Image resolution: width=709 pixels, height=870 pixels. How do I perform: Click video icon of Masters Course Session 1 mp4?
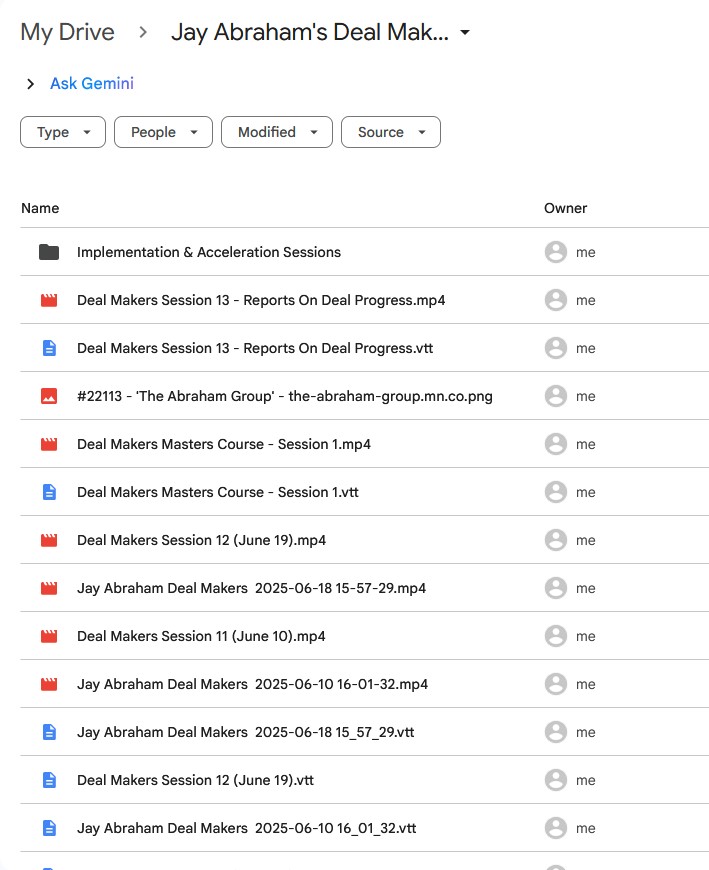click(49, 444)
